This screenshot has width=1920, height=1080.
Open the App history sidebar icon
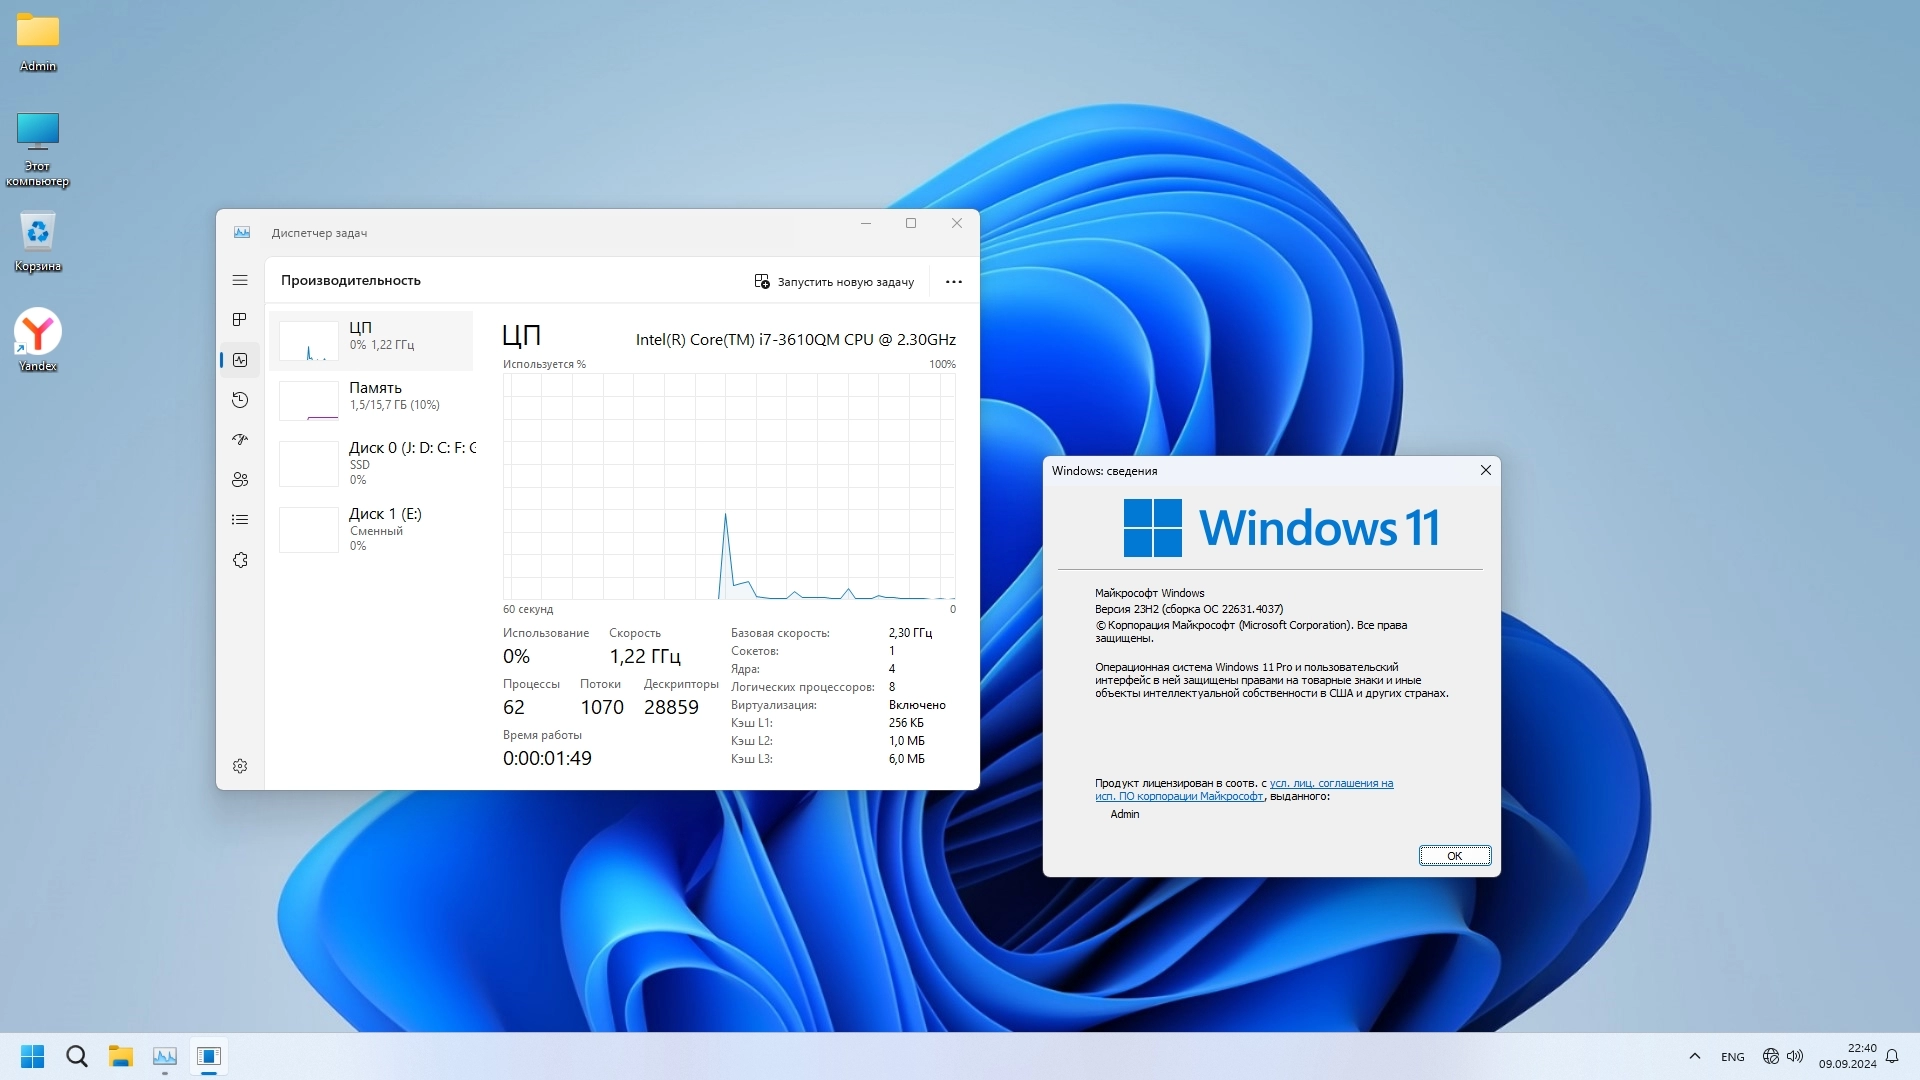click(x=240, y=400)
